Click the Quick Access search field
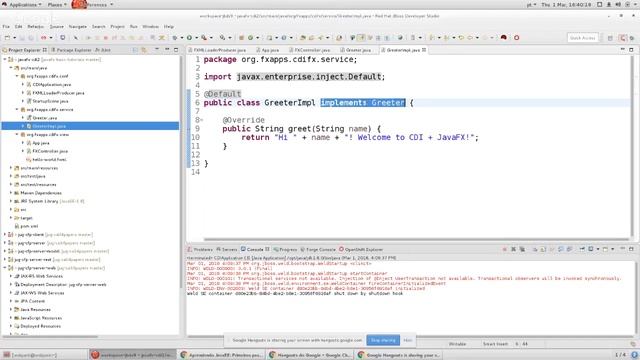This screenshot has height=360, width=640. coord(582,38)
